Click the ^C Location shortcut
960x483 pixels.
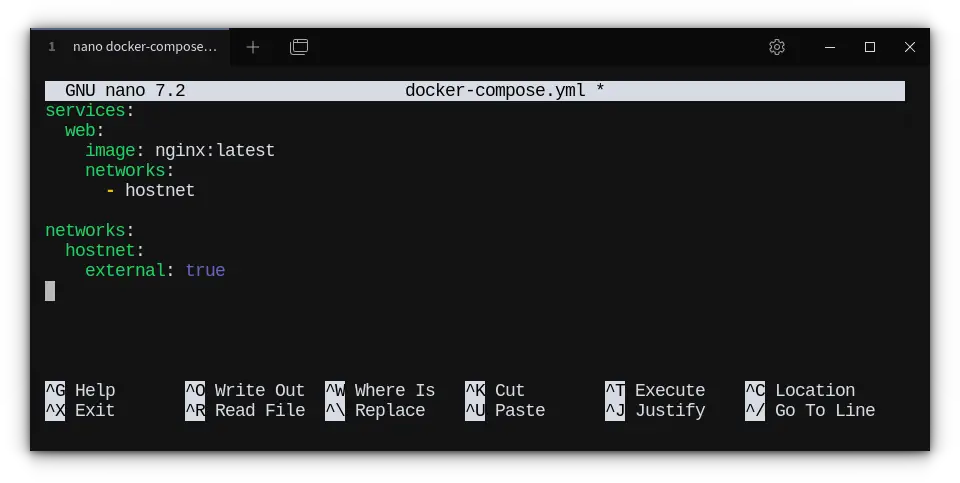800,390
